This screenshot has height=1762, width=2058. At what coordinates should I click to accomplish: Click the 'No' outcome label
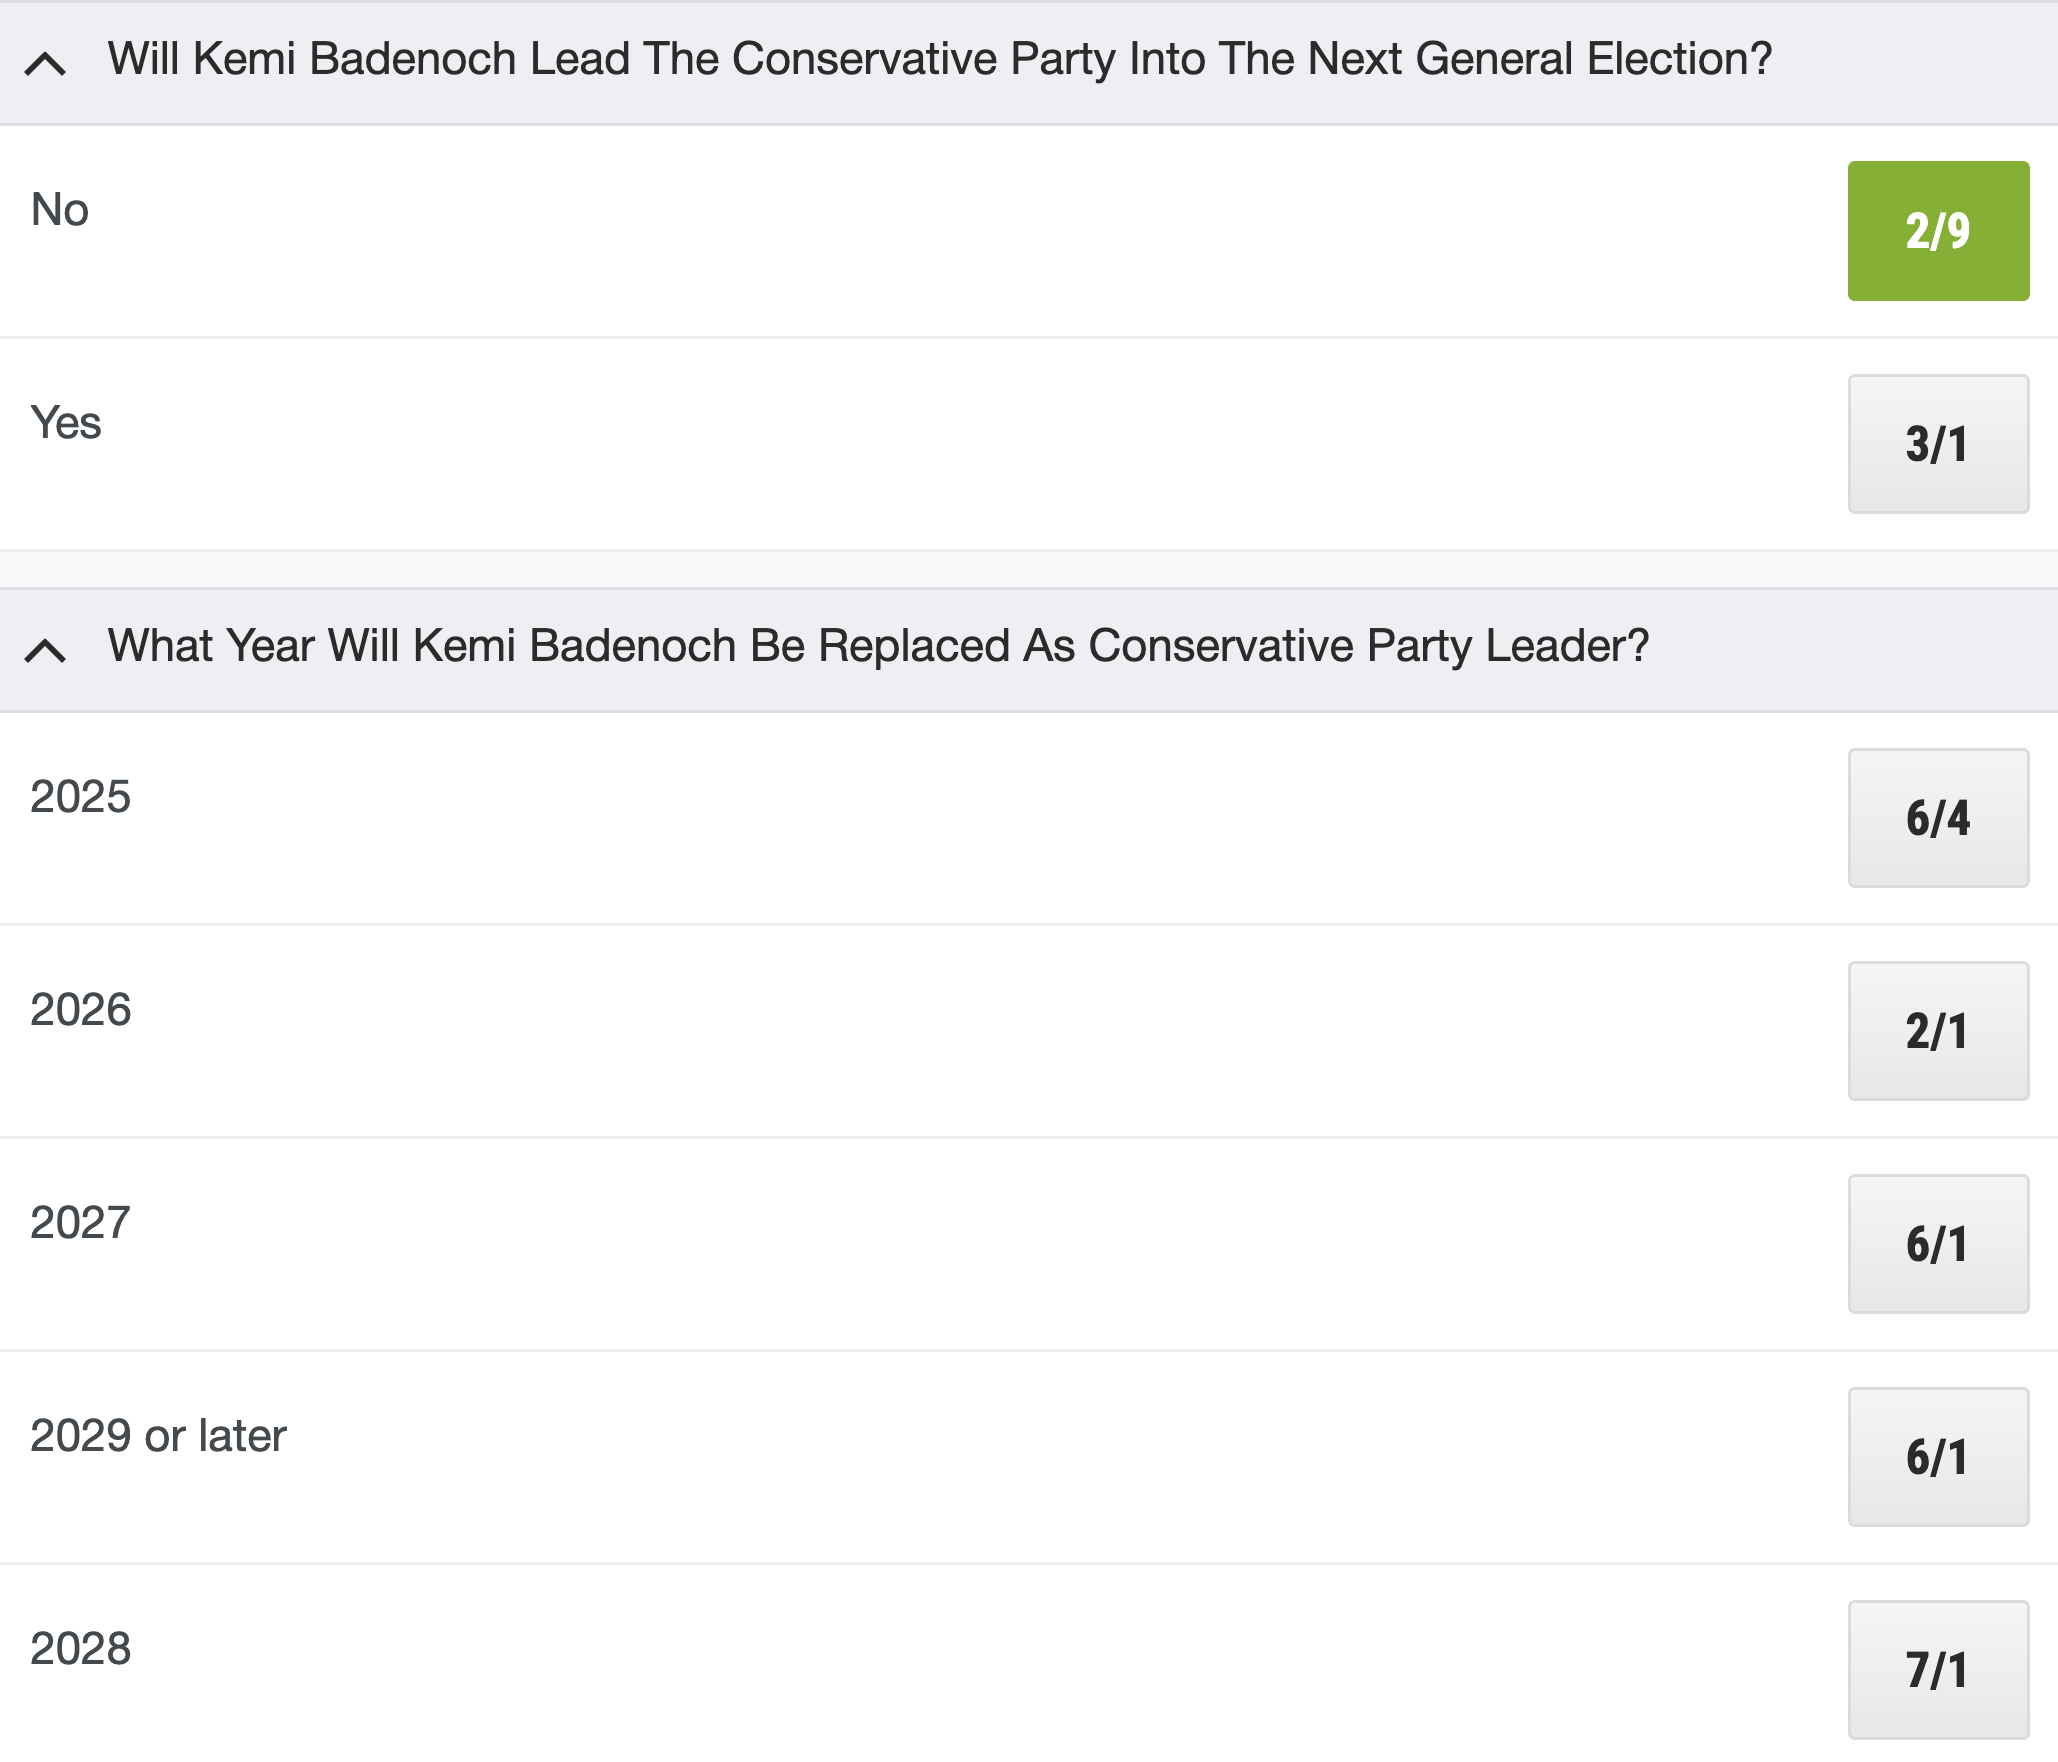[60, 210]
